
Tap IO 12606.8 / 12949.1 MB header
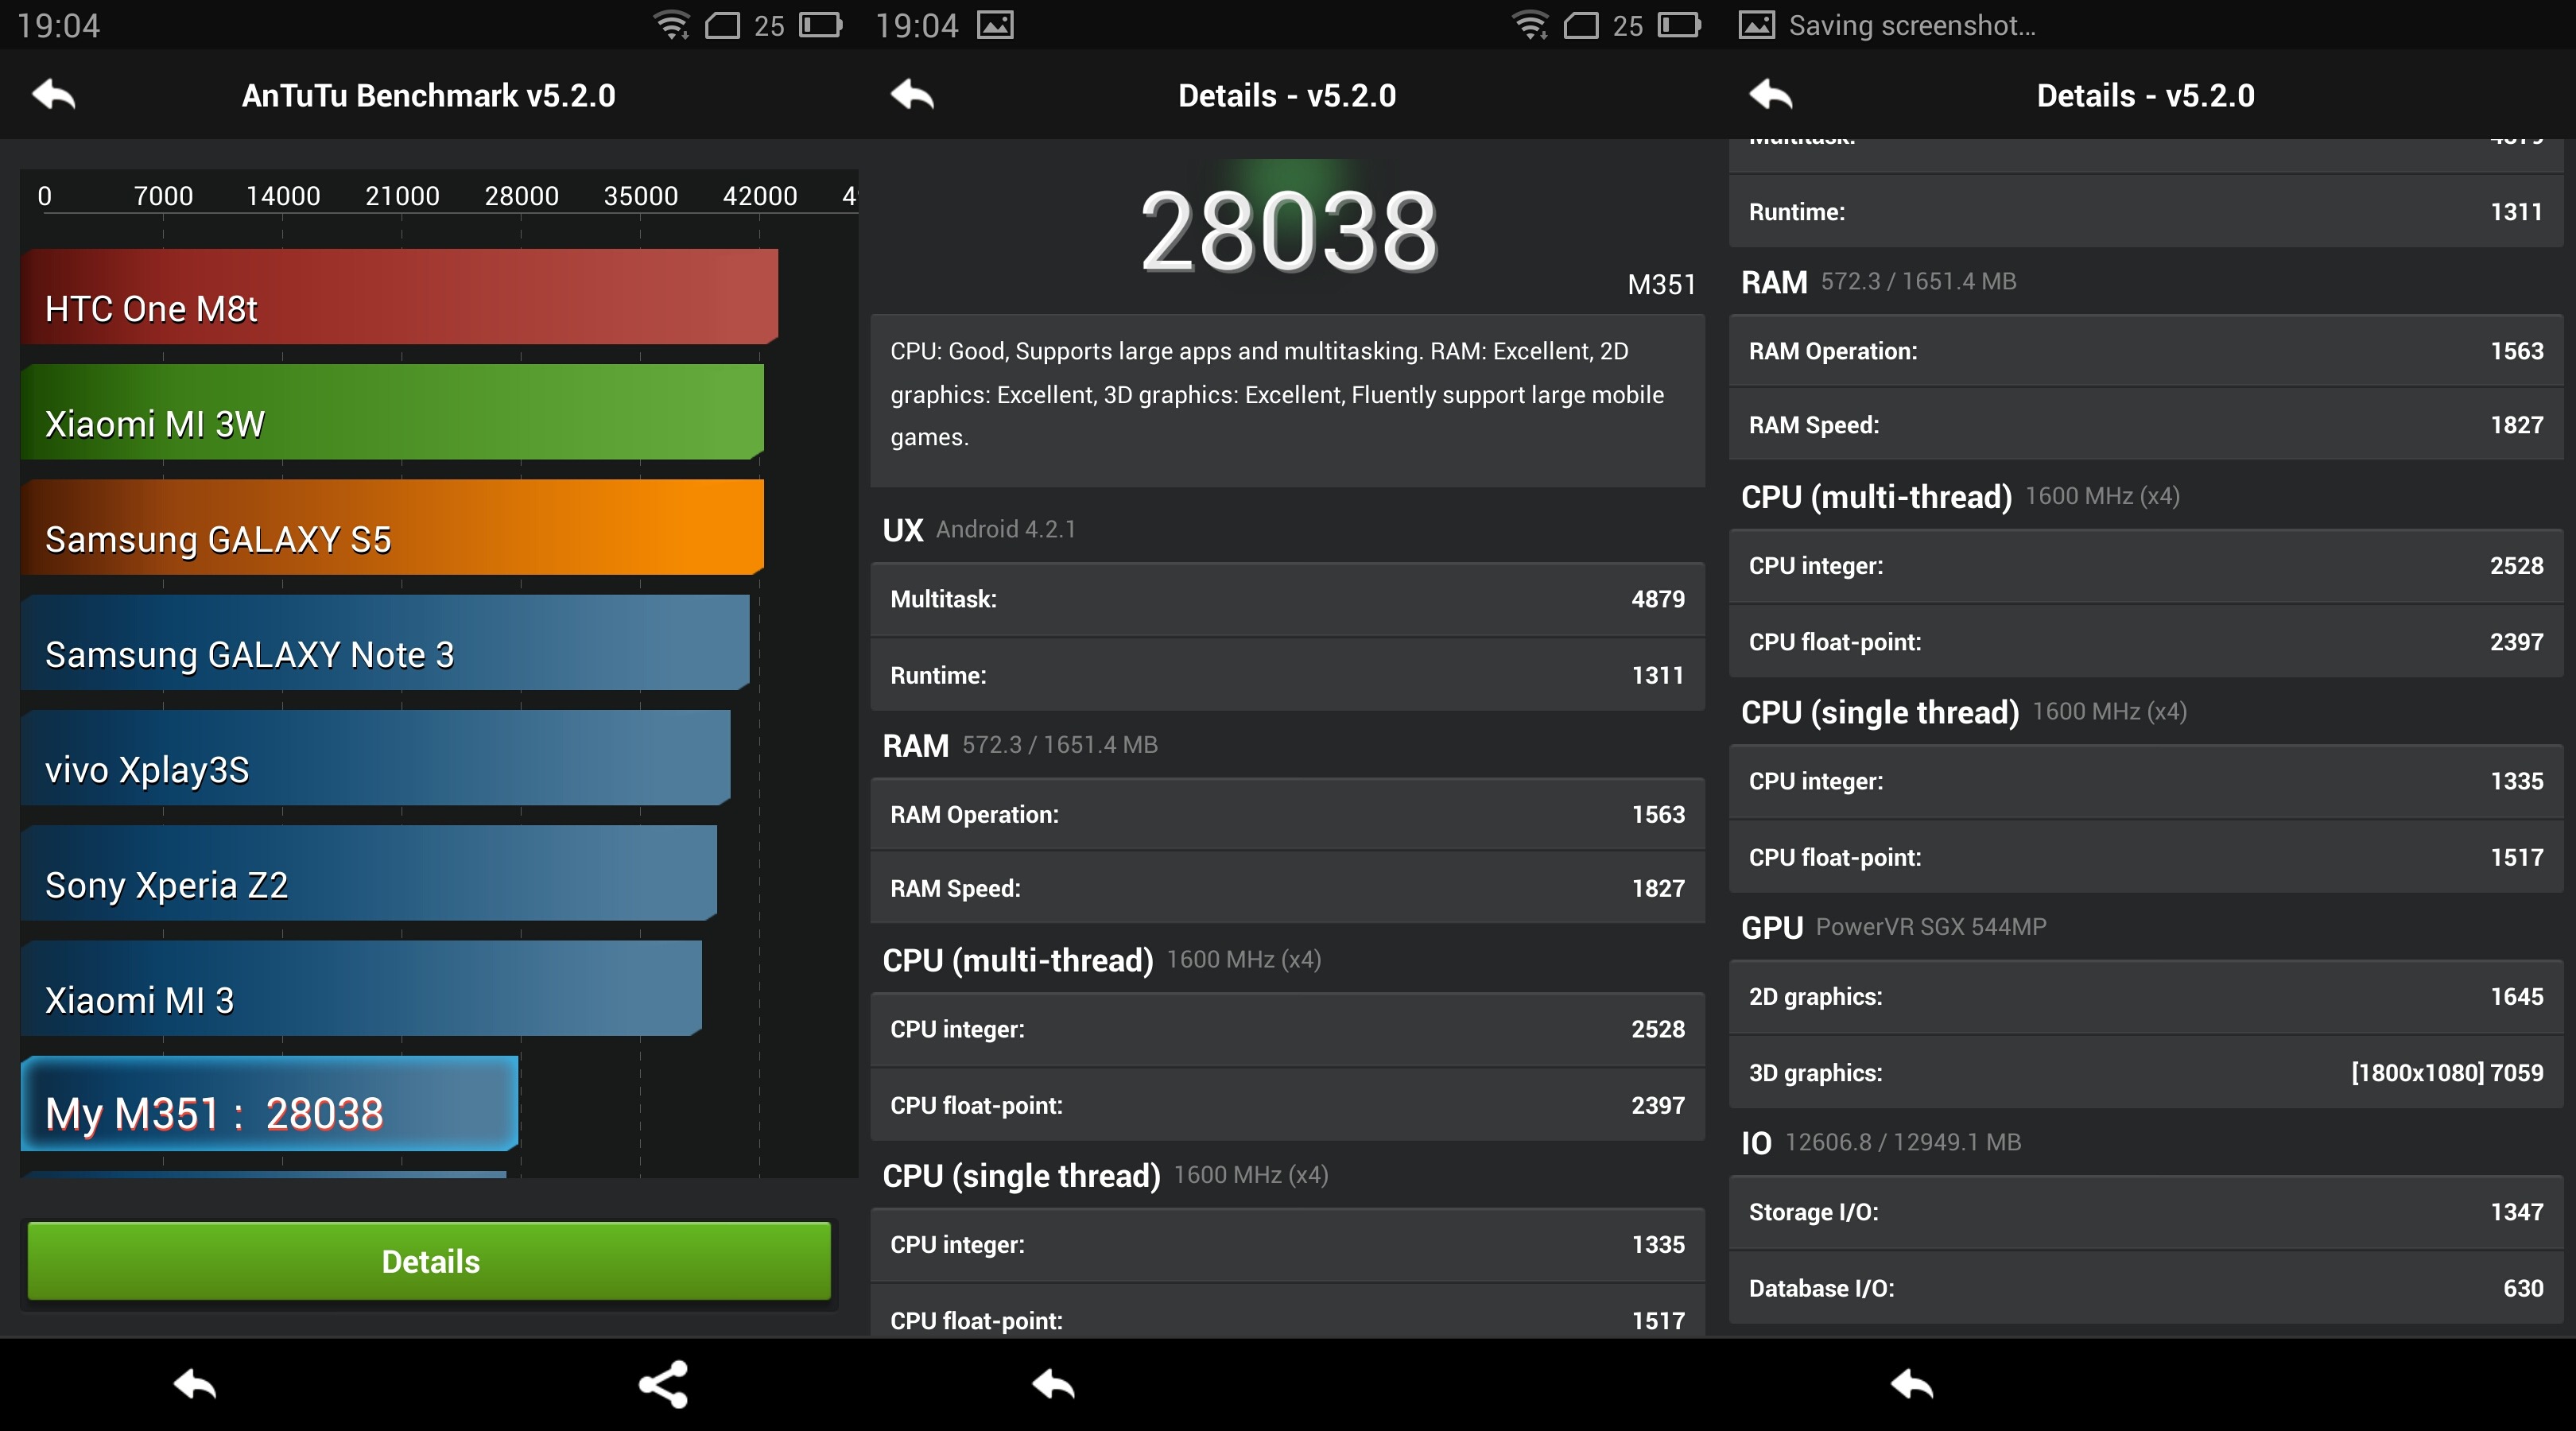1881,1142
